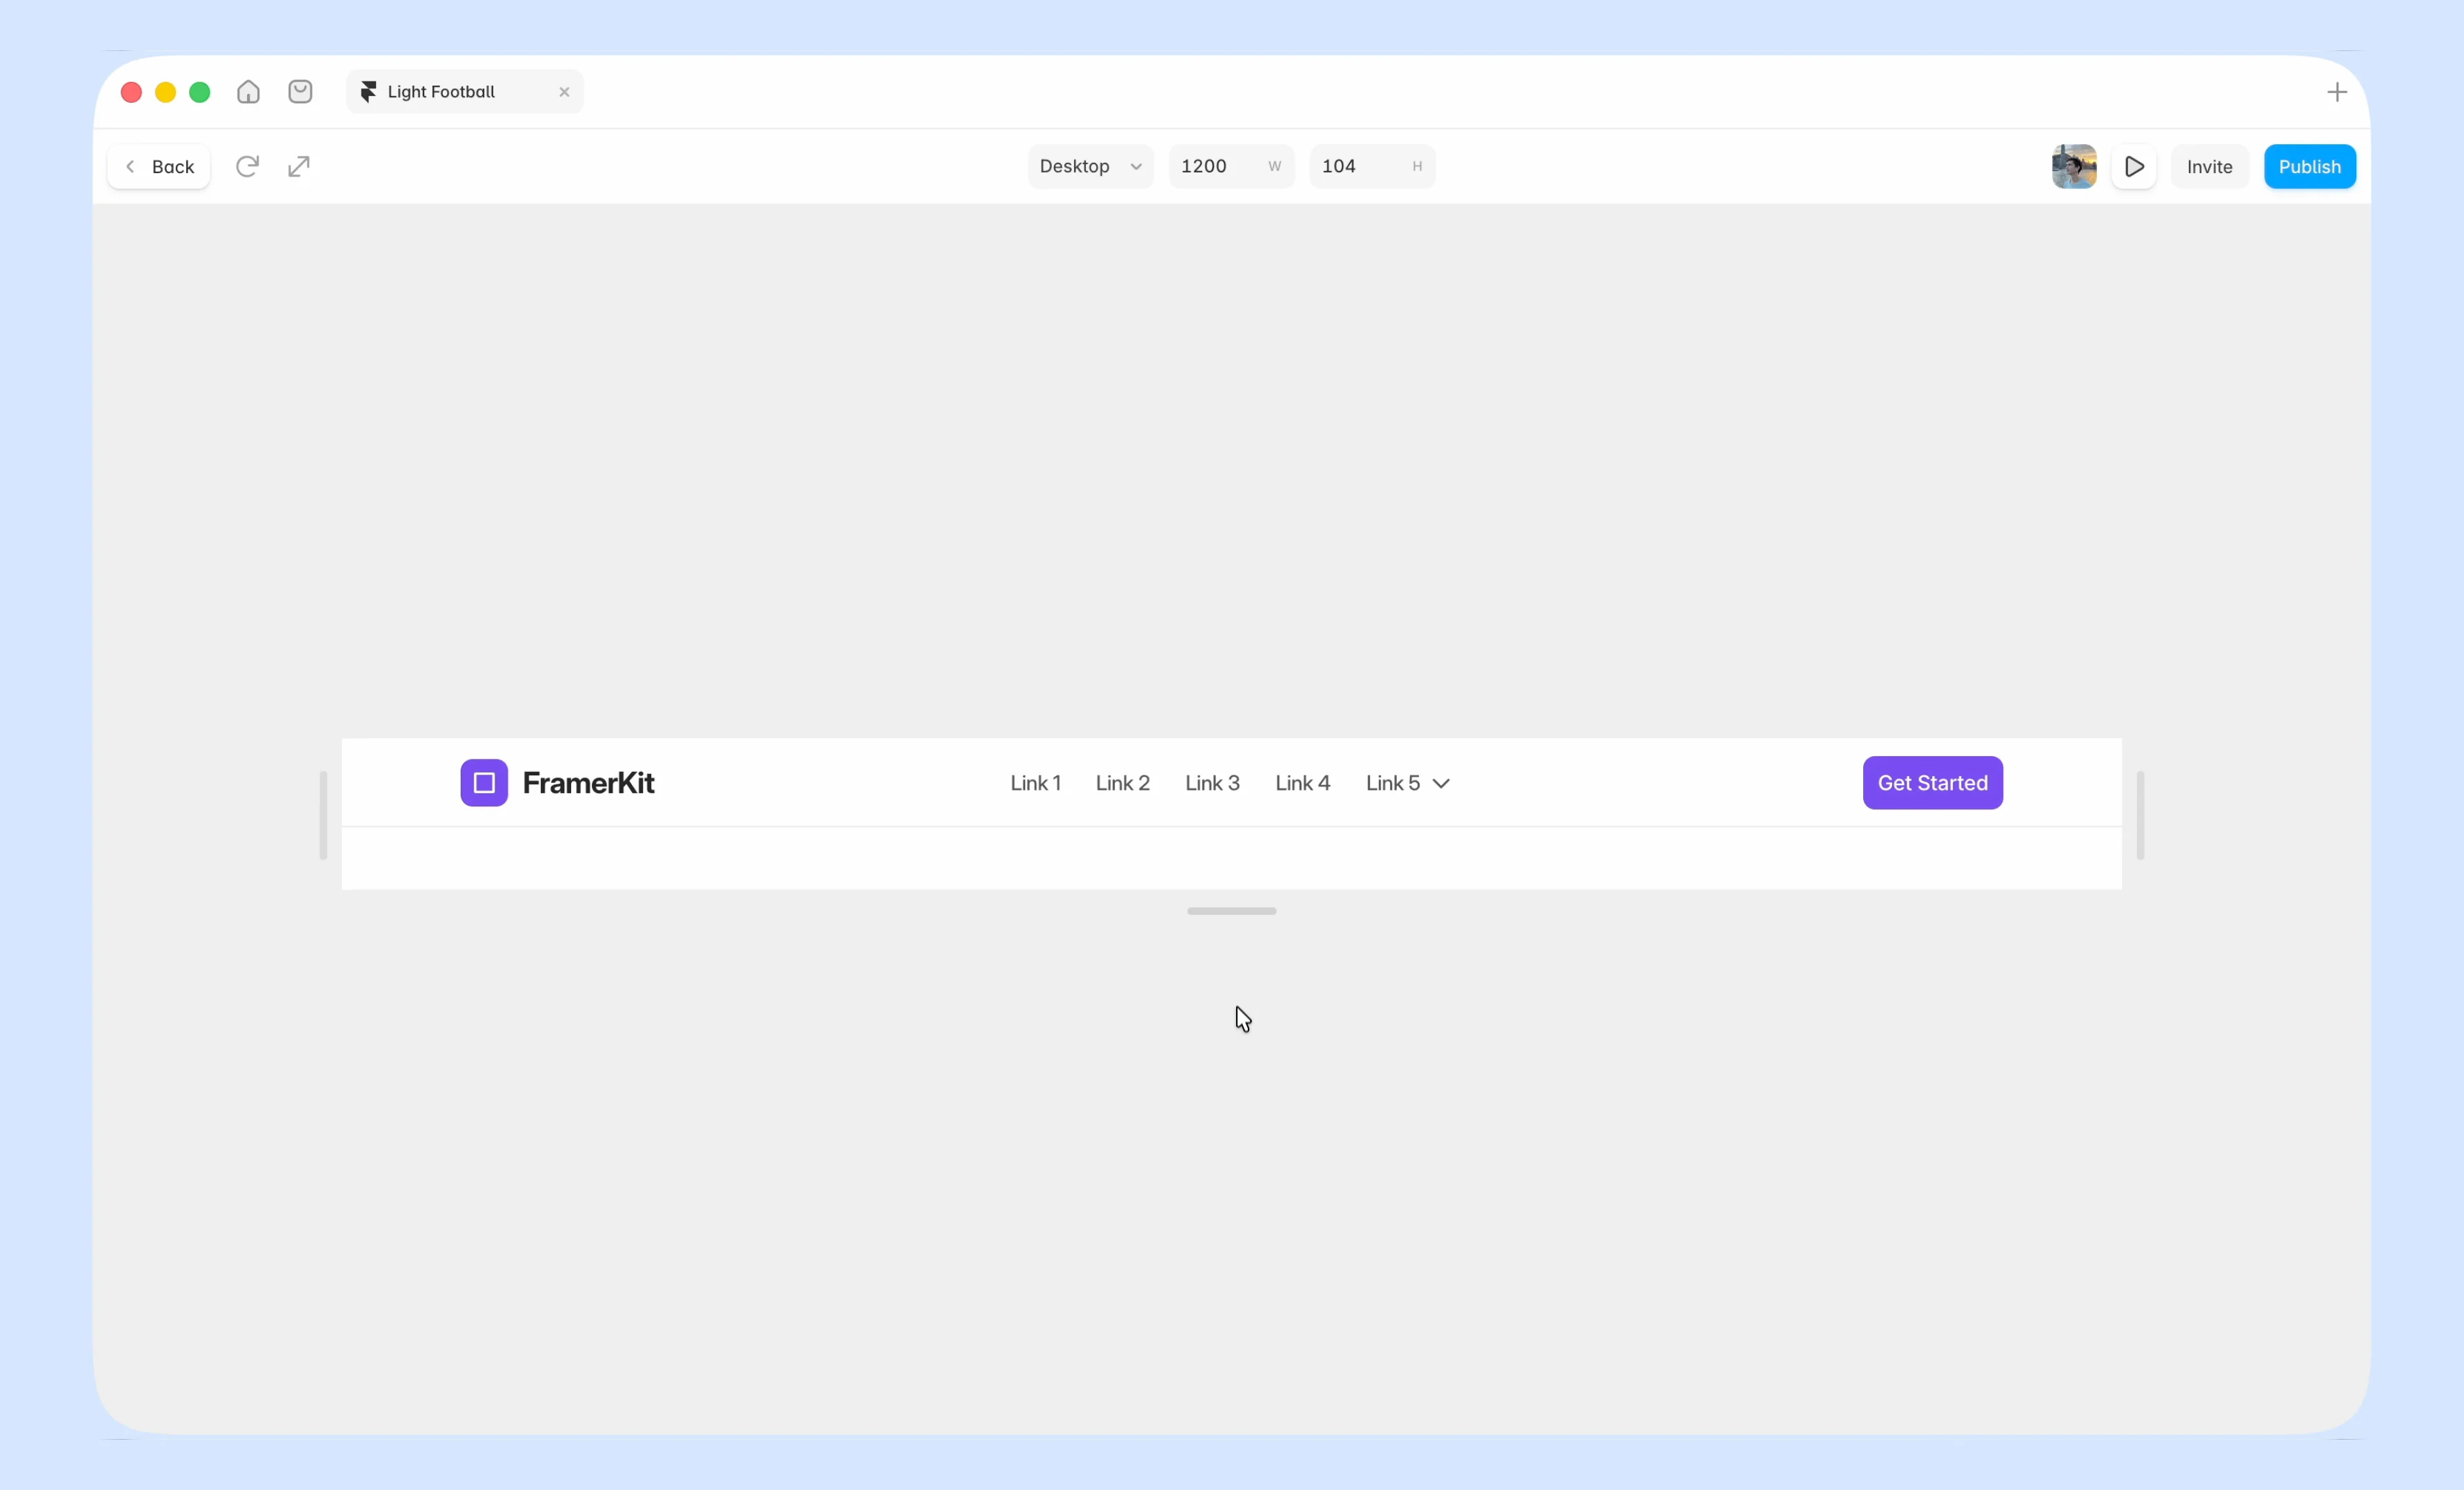Image resolution: width=2464 pixels, height=1490 pixels.
Task: Close the Light Football tab
Action: 564,92
